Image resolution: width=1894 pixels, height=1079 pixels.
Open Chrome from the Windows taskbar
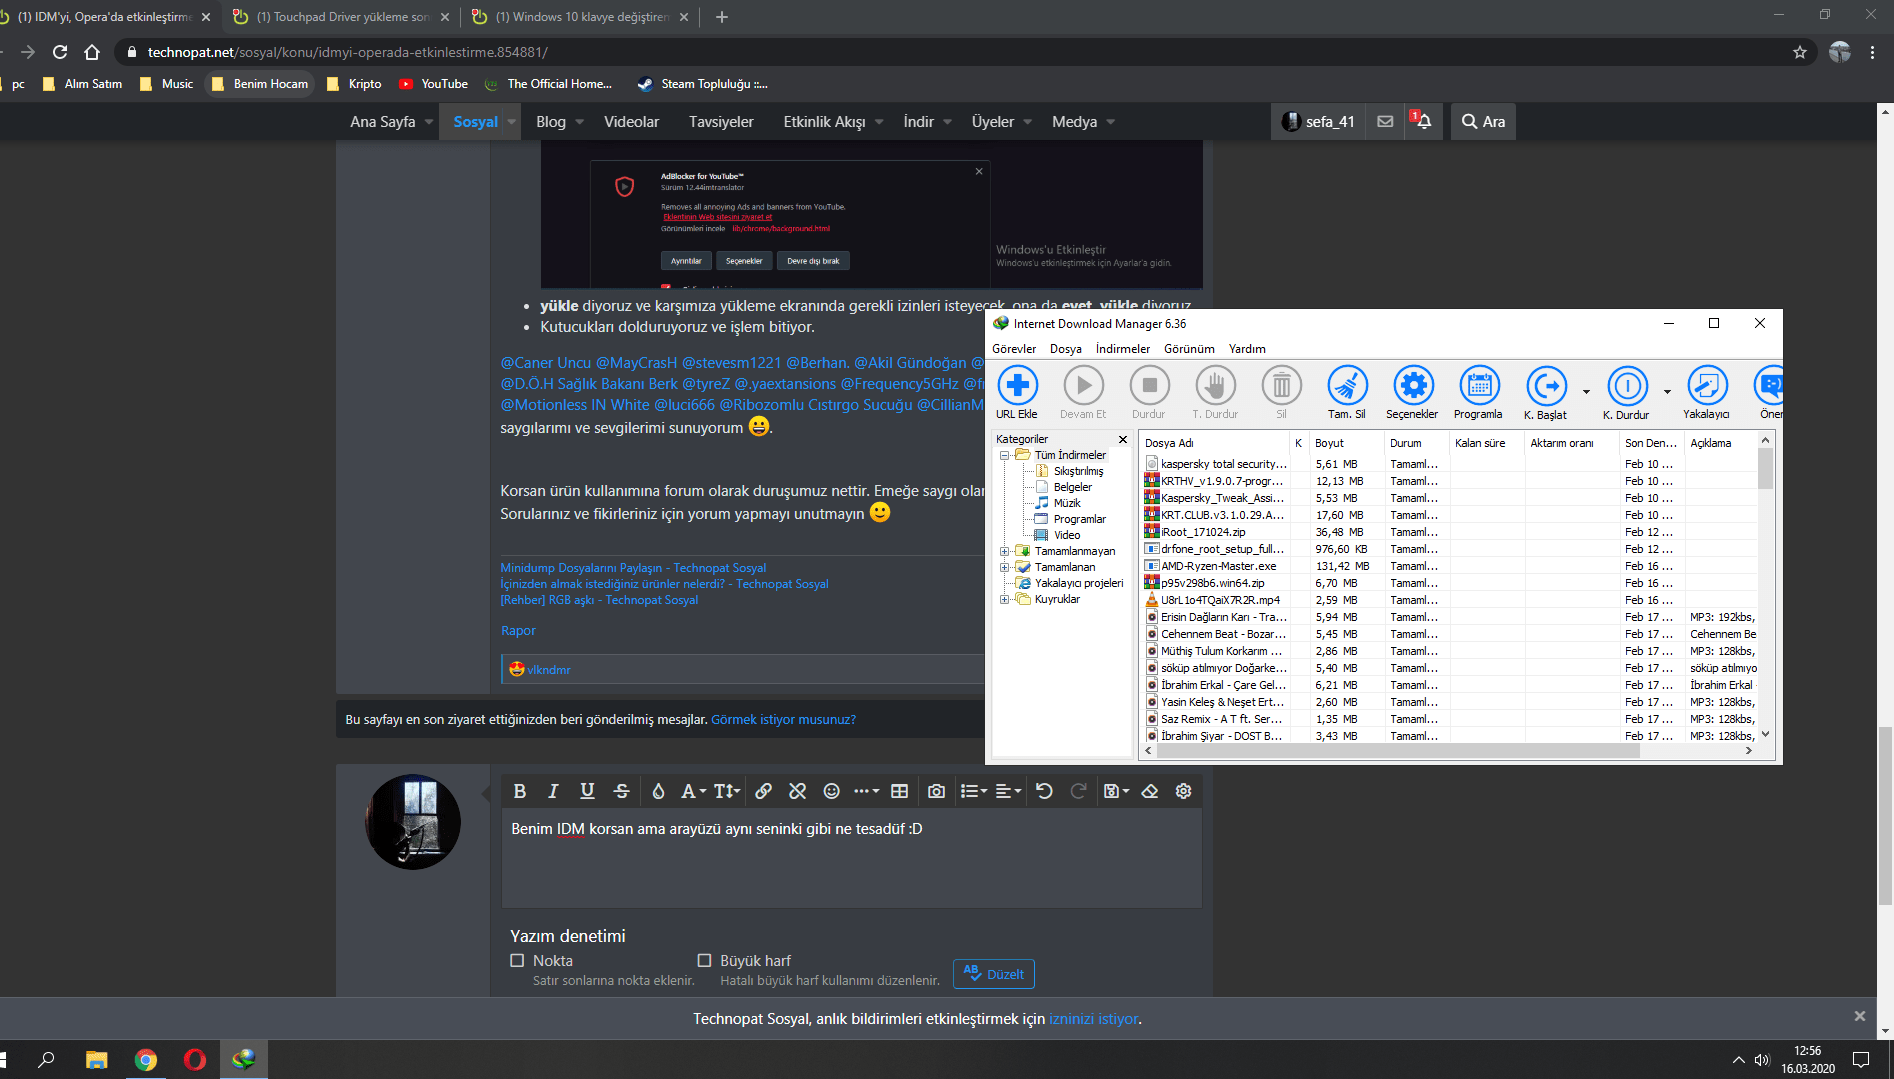tap(146, 1060)
